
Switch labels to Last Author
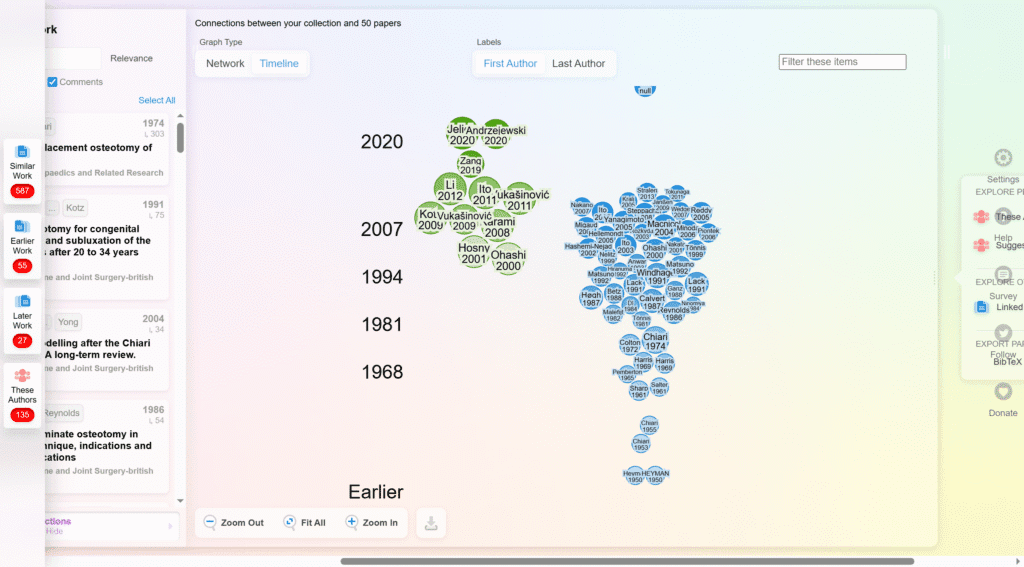pyautogui.click(x=578, y=64)
